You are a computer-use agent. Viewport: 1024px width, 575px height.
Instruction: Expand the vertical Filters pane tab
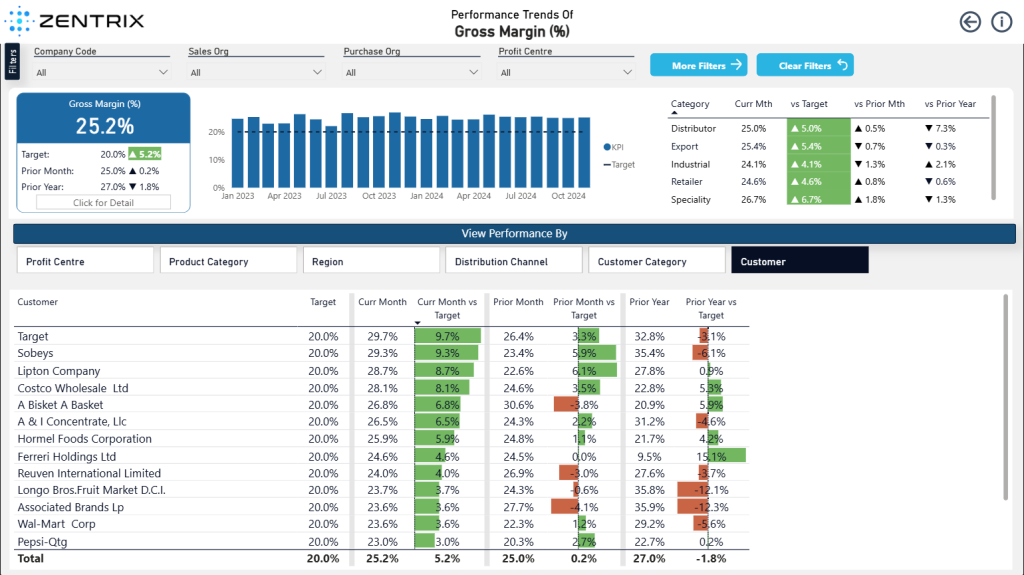12,62
